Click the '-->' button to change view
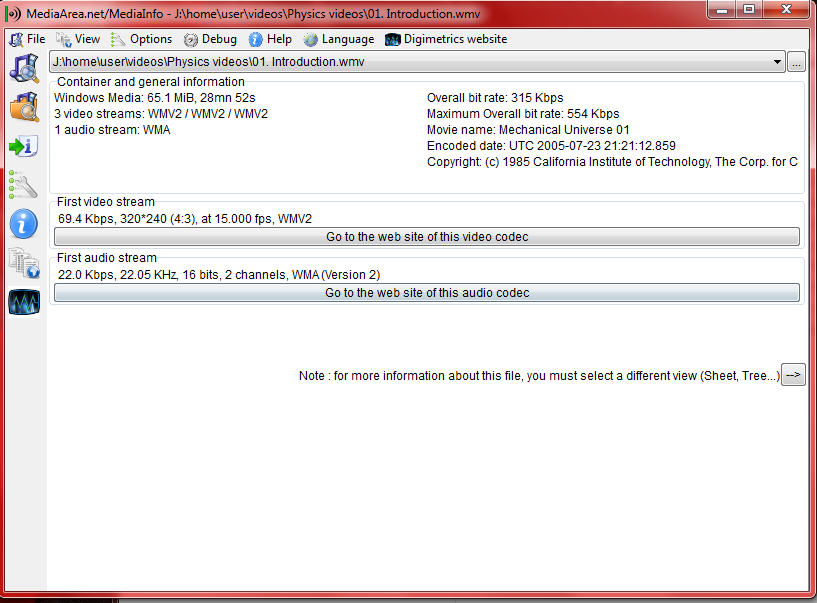Viewport: 817px width, 603px height. click(793, 375)
